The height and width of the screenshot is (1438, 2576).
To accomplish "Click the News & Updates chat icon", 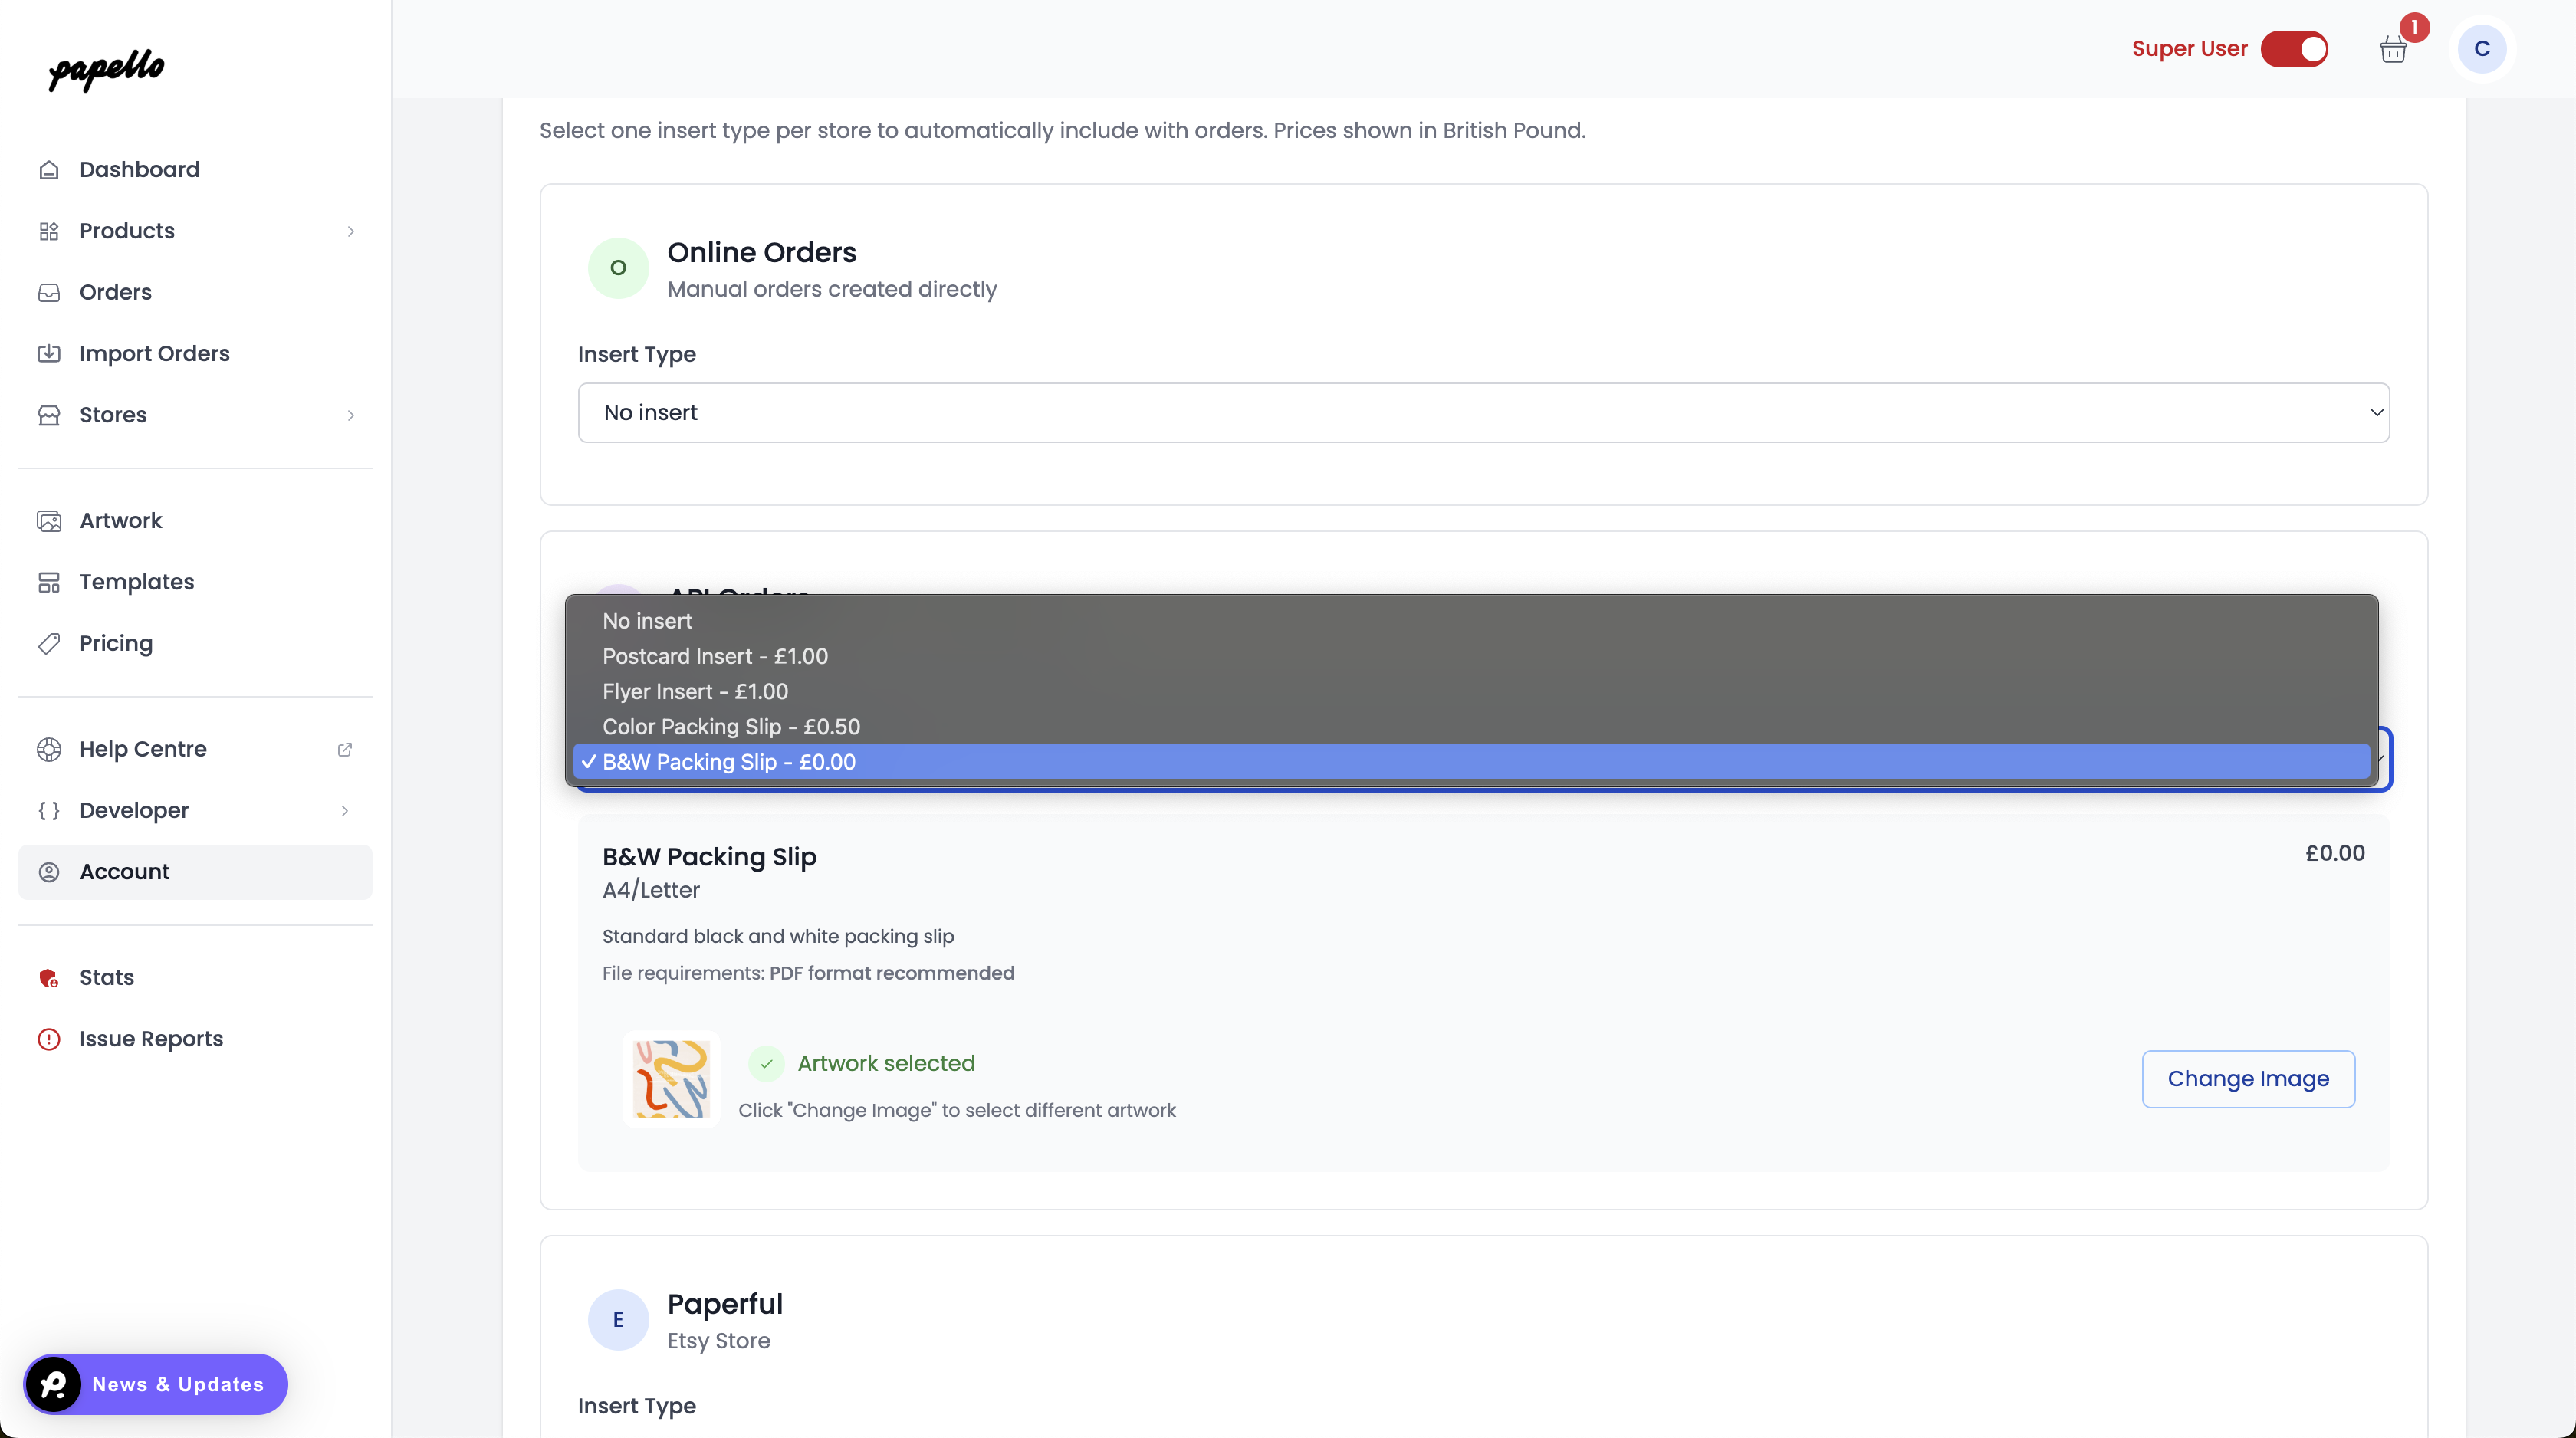I will 53,1384.
